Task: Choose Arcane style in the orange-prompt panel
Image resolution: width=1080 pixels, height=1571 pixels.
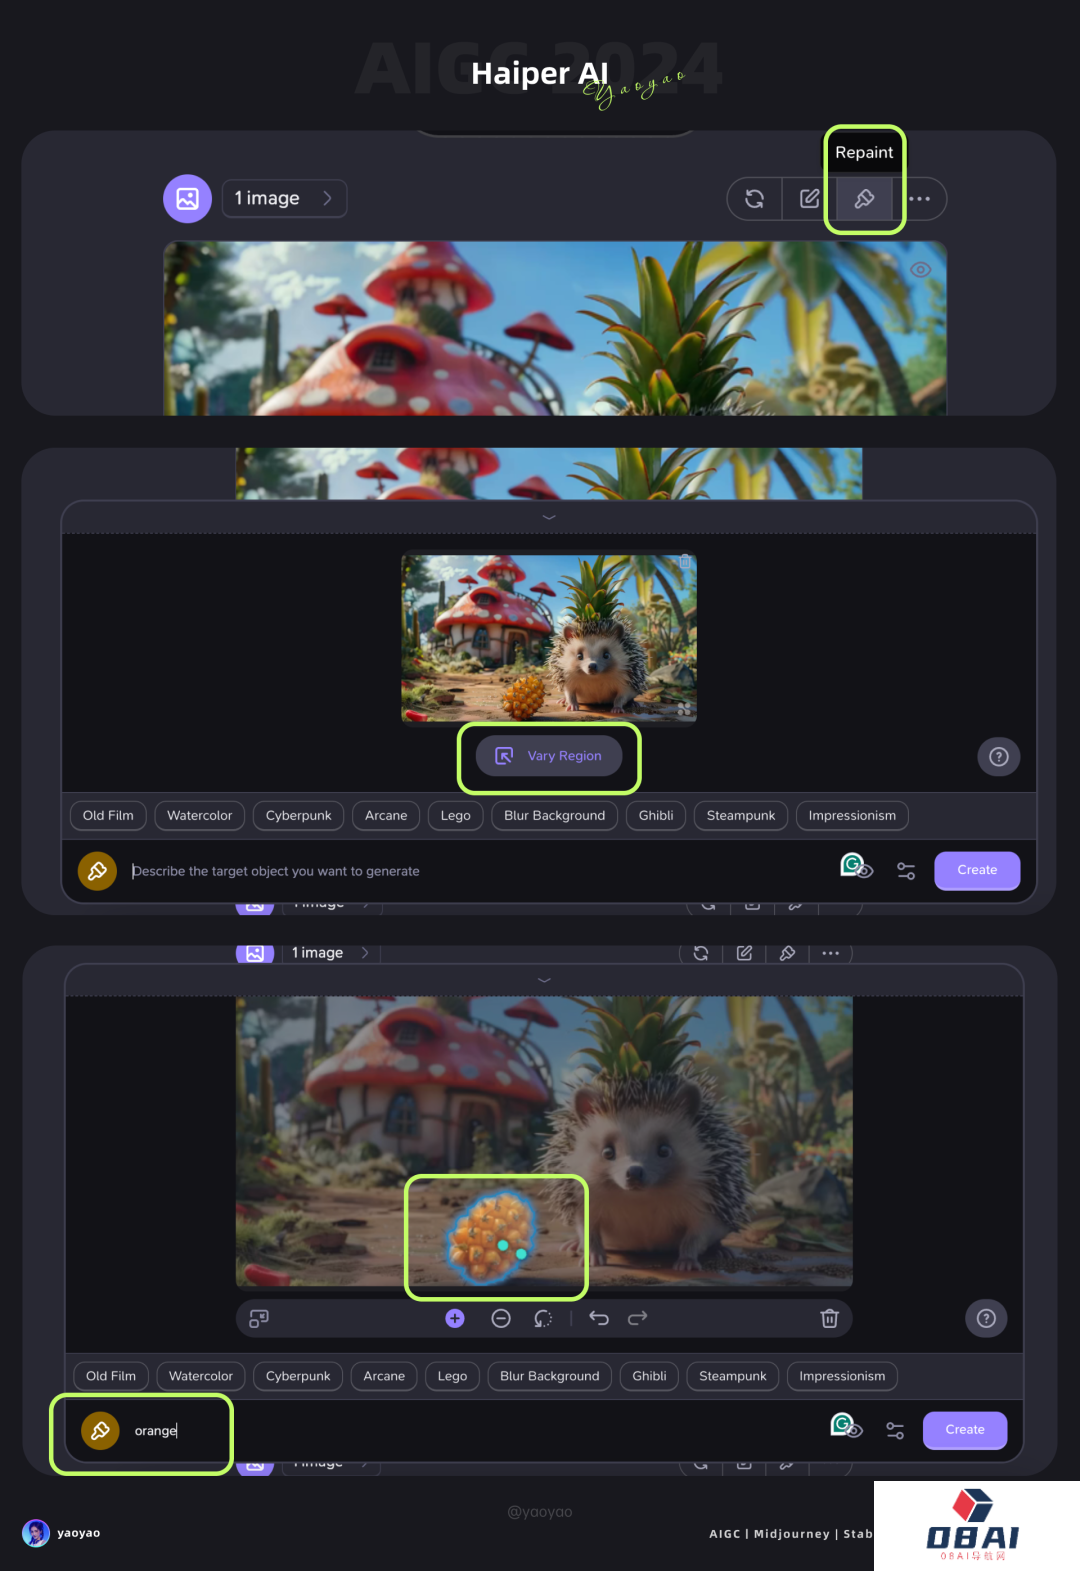Action: point(384,1376)
